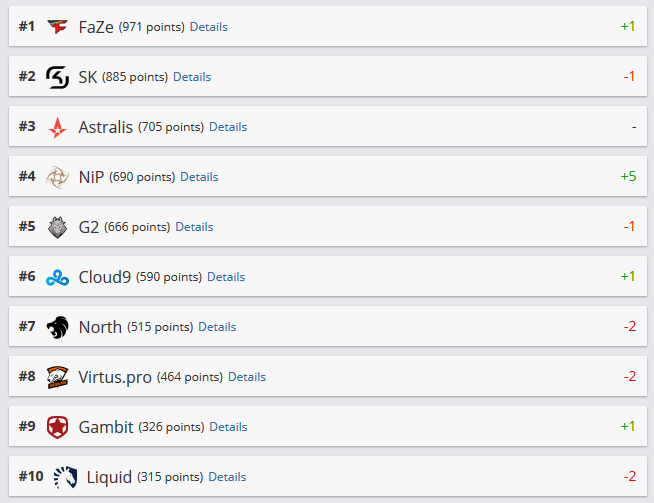Screen dimensions: 654x503
Task: View Cloud9 points Details link
Action: pyautogui.click(x=226, y=277)
